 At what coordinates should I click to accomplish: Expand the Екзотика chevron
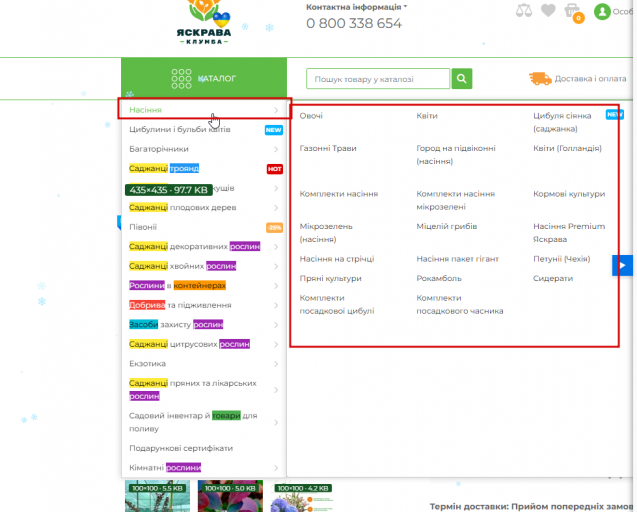pos(276,364)
